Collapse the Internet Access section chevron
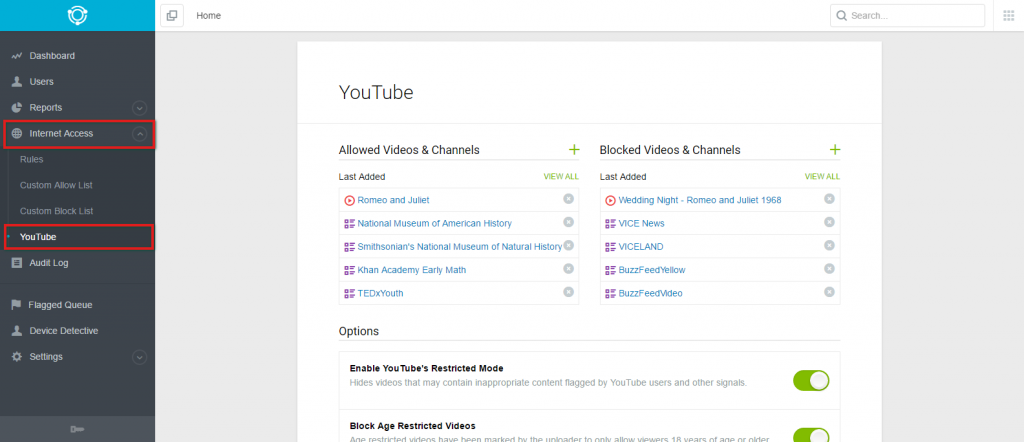Image resolution: width=1024 pixels, height=442 pixels. pos(139,134)
